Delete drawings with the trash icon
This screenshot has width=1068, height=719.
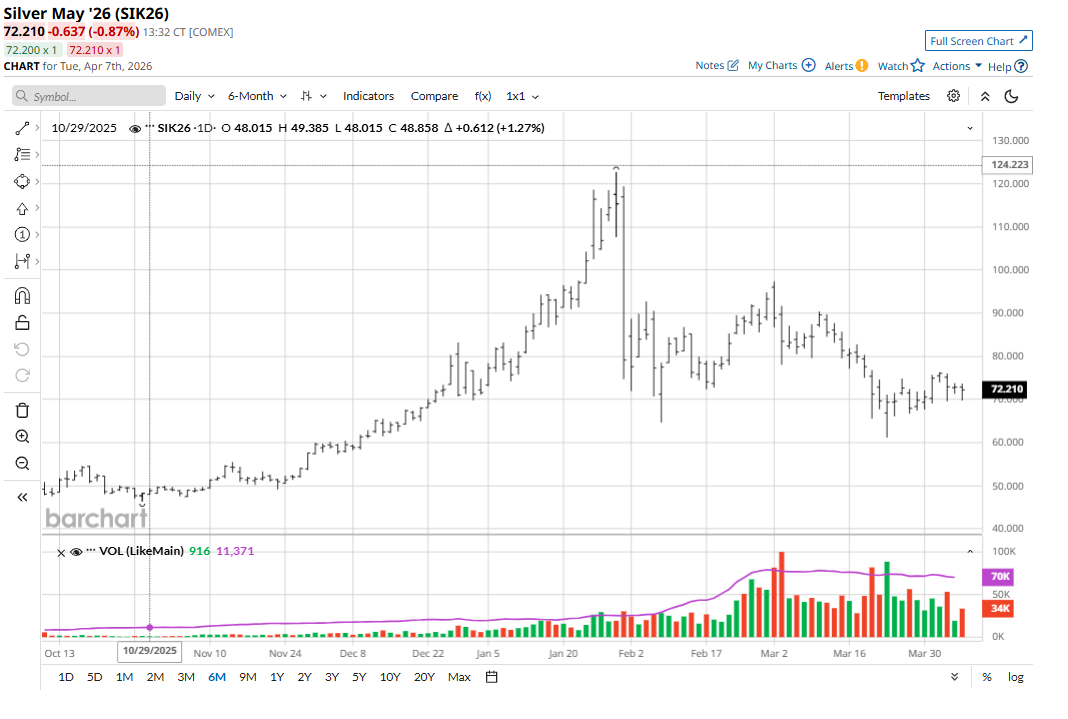(x=22, y=410)
